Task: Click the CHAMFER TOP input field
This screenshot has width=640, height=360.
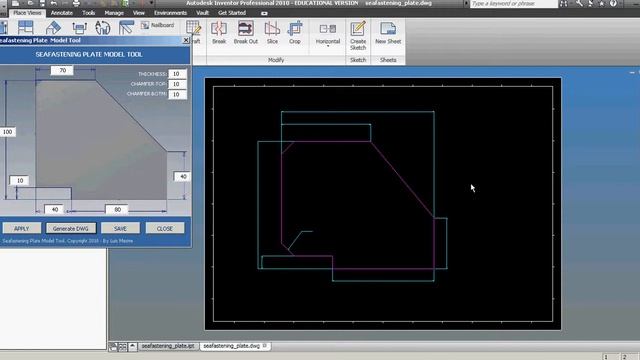Action: 177,84
